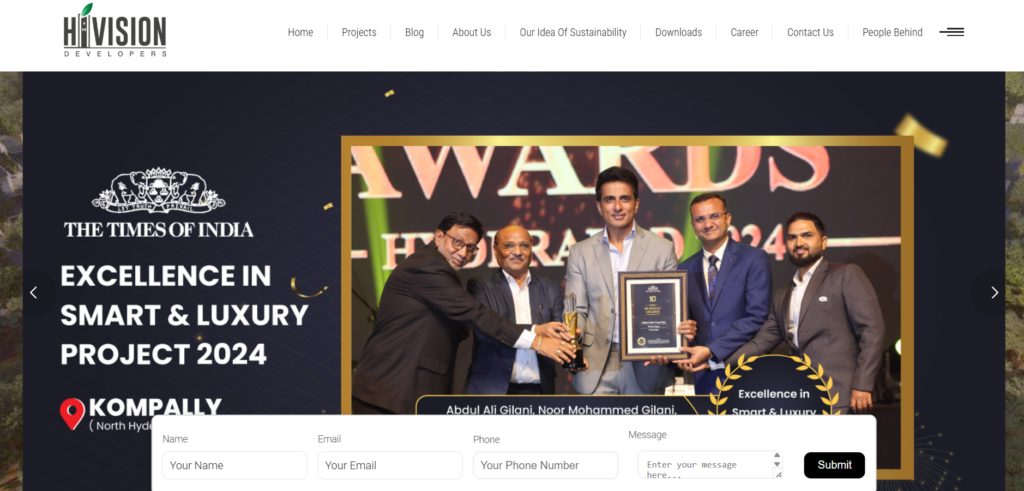Screen dimensions: 1024x491
Task: Open the Downloads menu item
Action: [x=679, y=32]
